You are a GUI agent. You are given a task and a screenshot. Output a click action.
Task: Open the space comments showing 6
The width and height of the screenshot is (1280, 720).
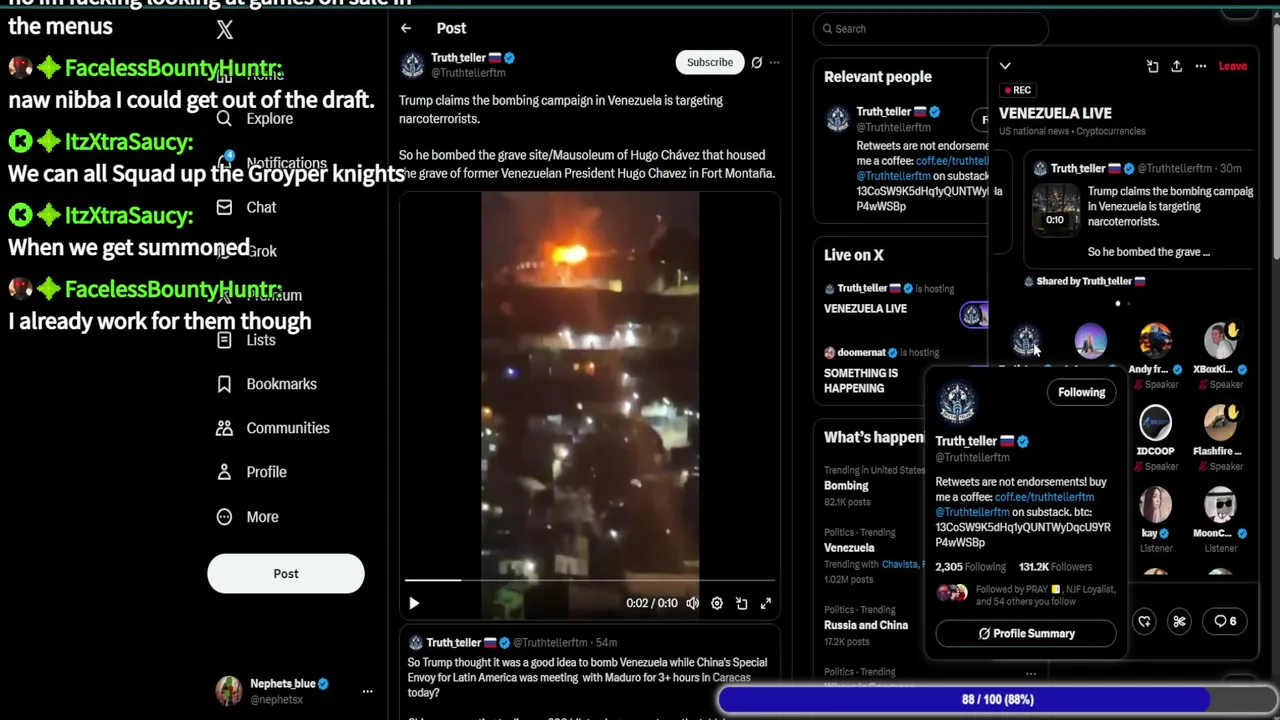click(1225, 621)
